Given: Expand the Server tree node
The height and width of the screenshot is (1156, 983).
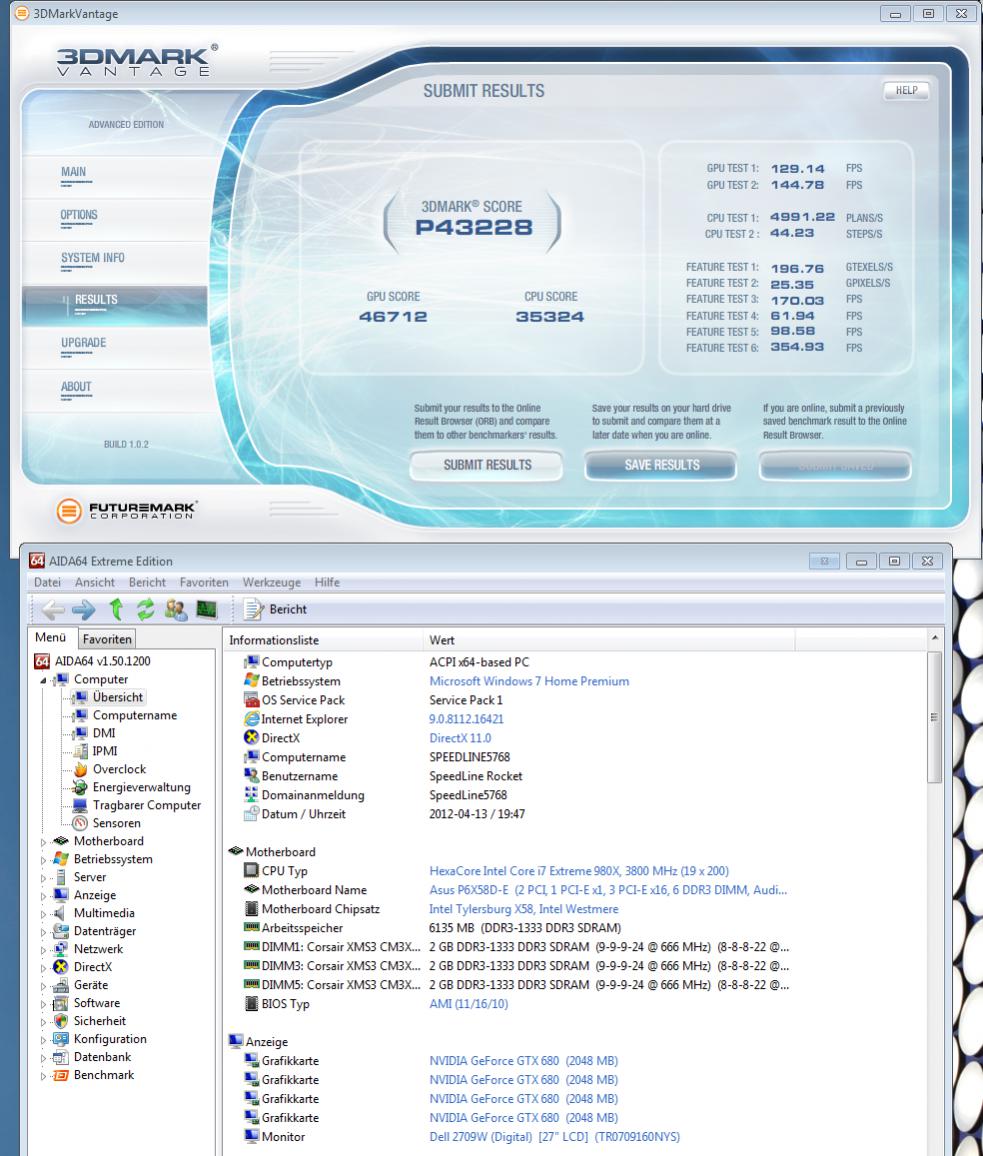Looking at the screenshot, I should [x=43, y=878].
